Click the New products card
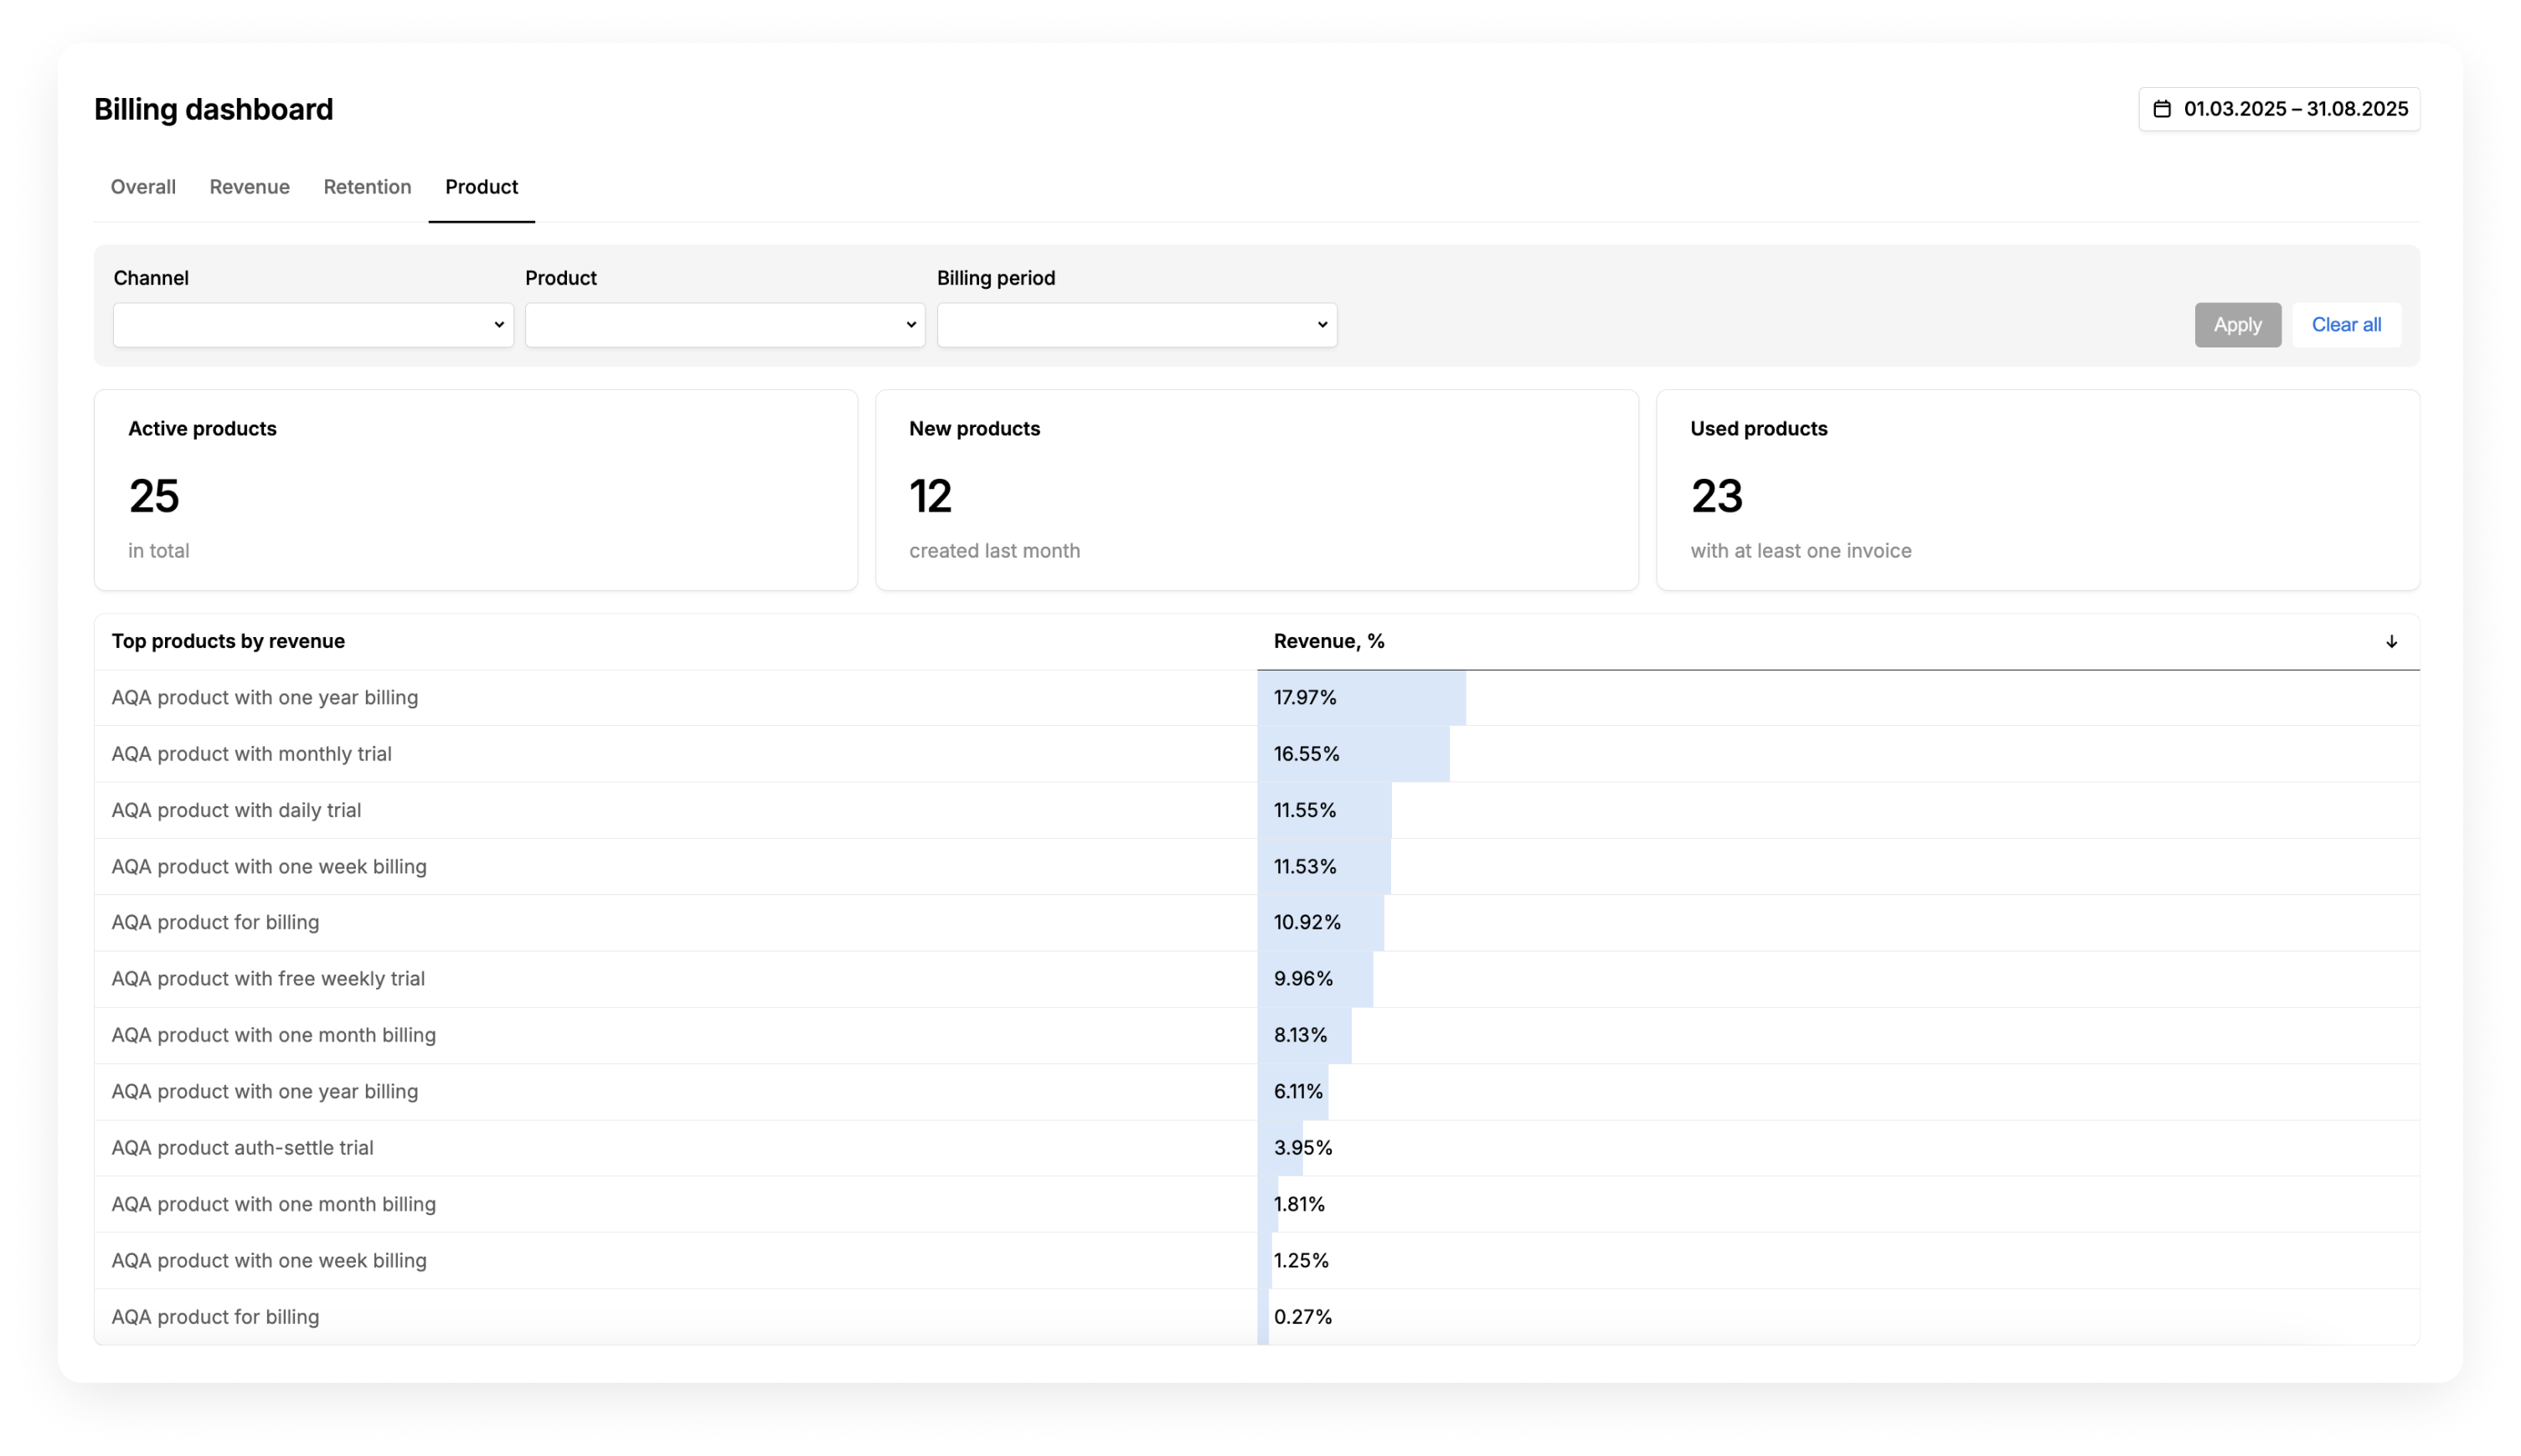2521x1456 pixels. click(1256, 490)
